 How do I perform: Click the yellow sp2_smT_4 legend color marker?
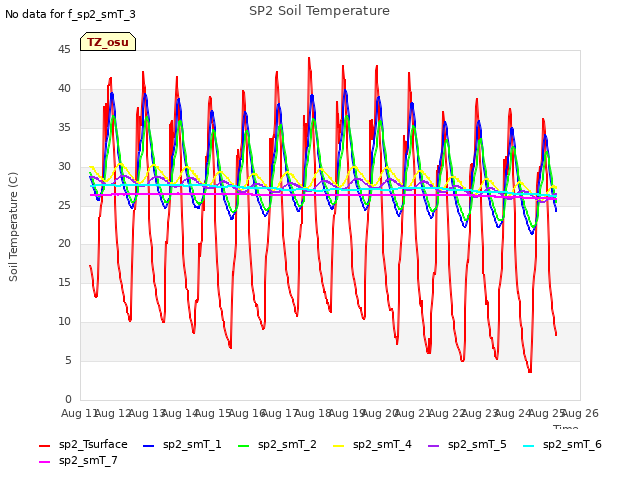[x=339, y=446]
